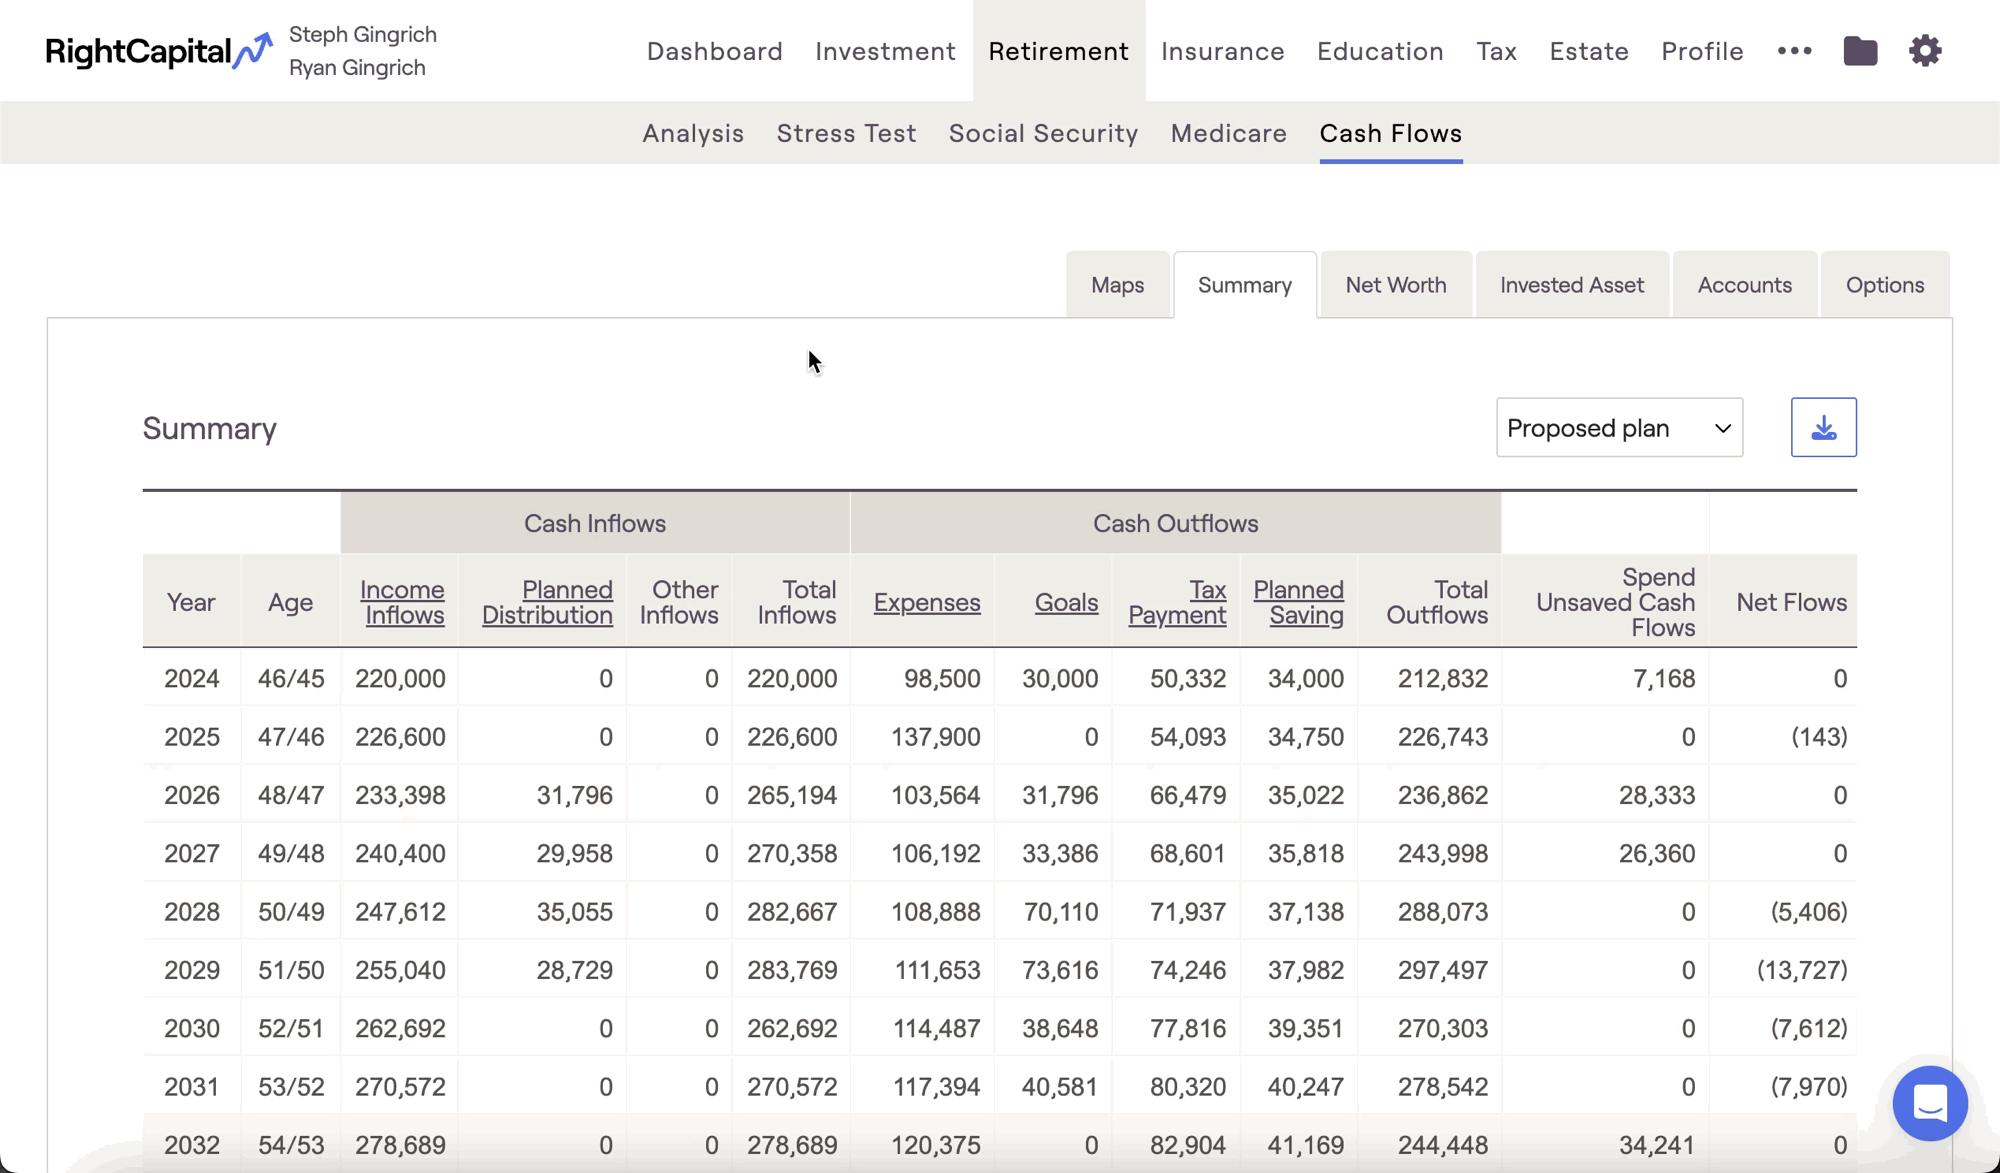This screenshot has width=2000, height=1173.
Task: Select the Accounts tab
Action: 1744,285
